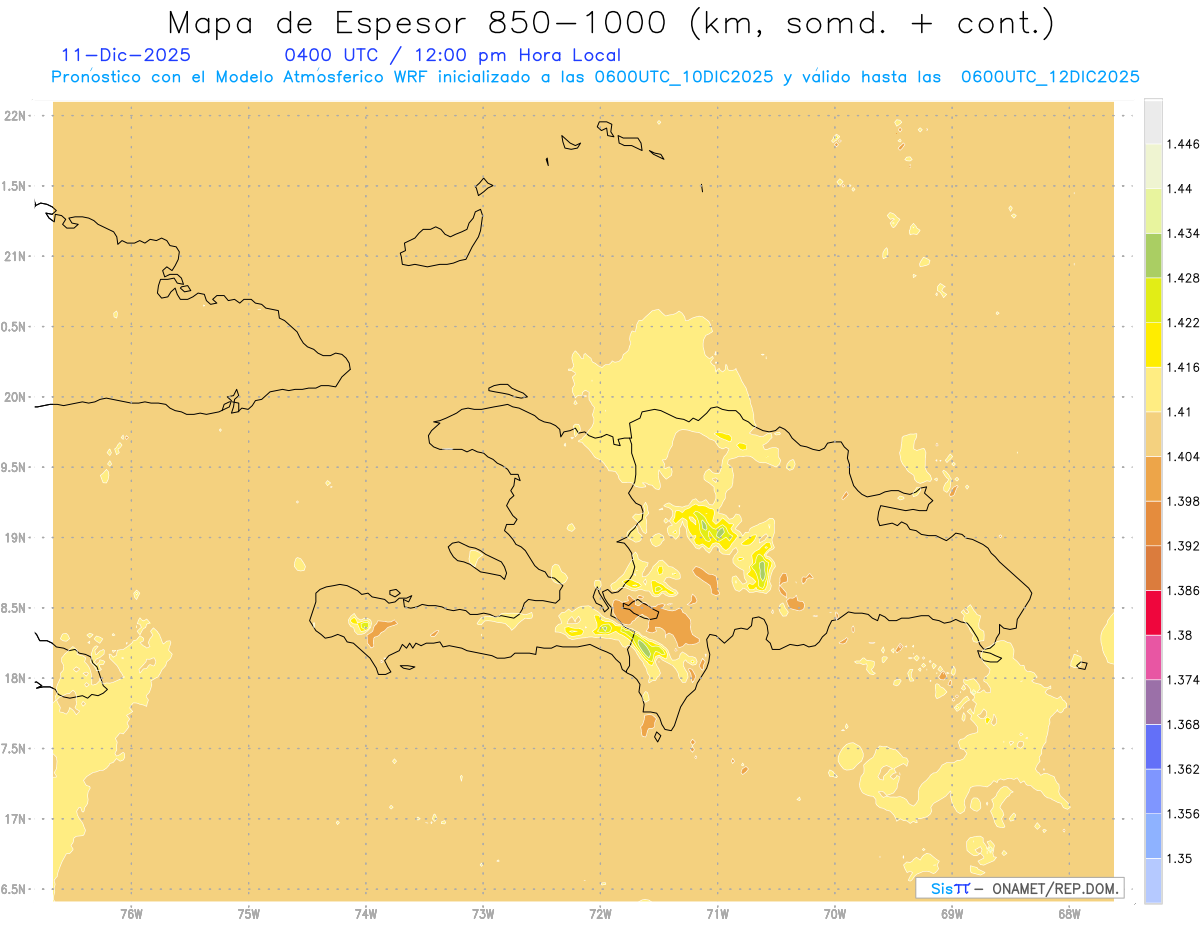
Task: Pick the green swatch between 1.428 and 1.434
Action: coord(1153,255)
